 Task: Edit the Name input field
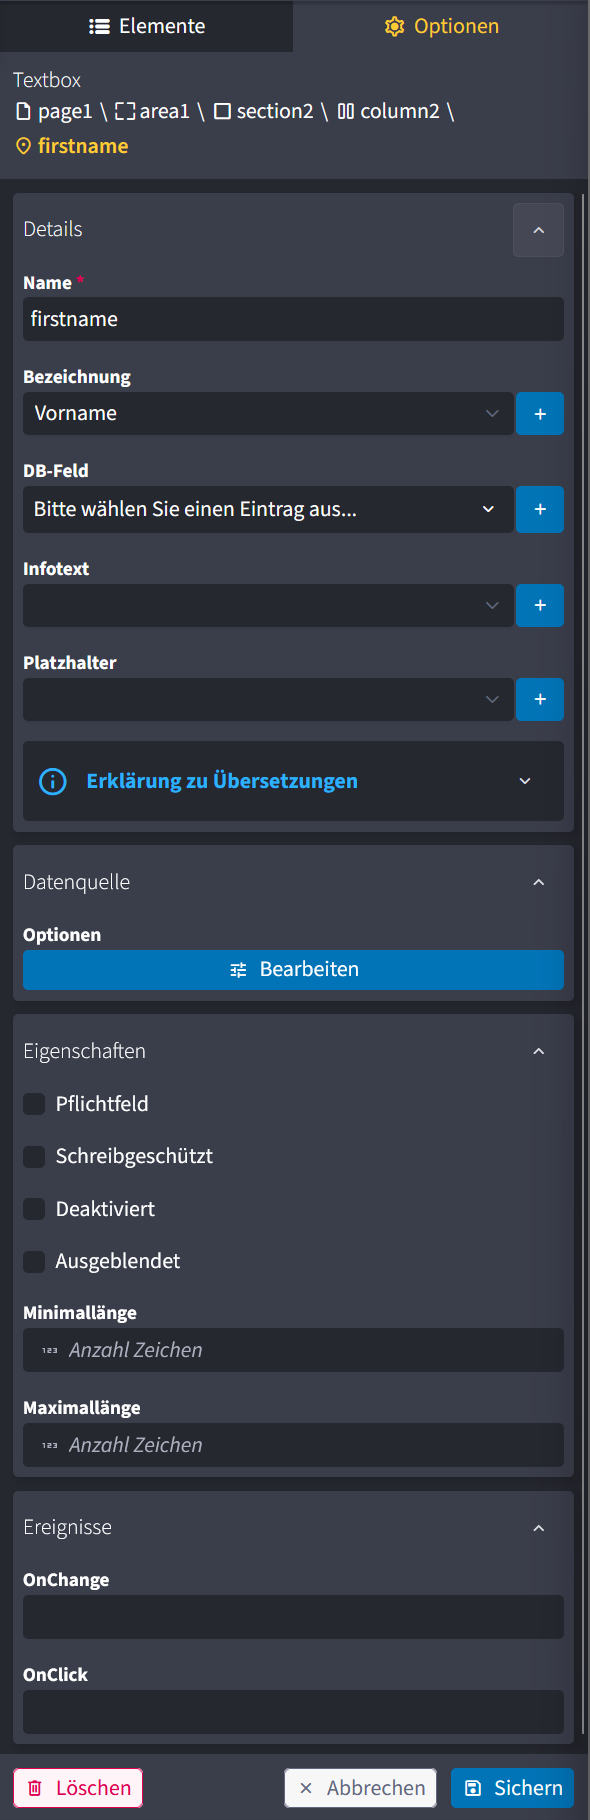click(293, 319)
